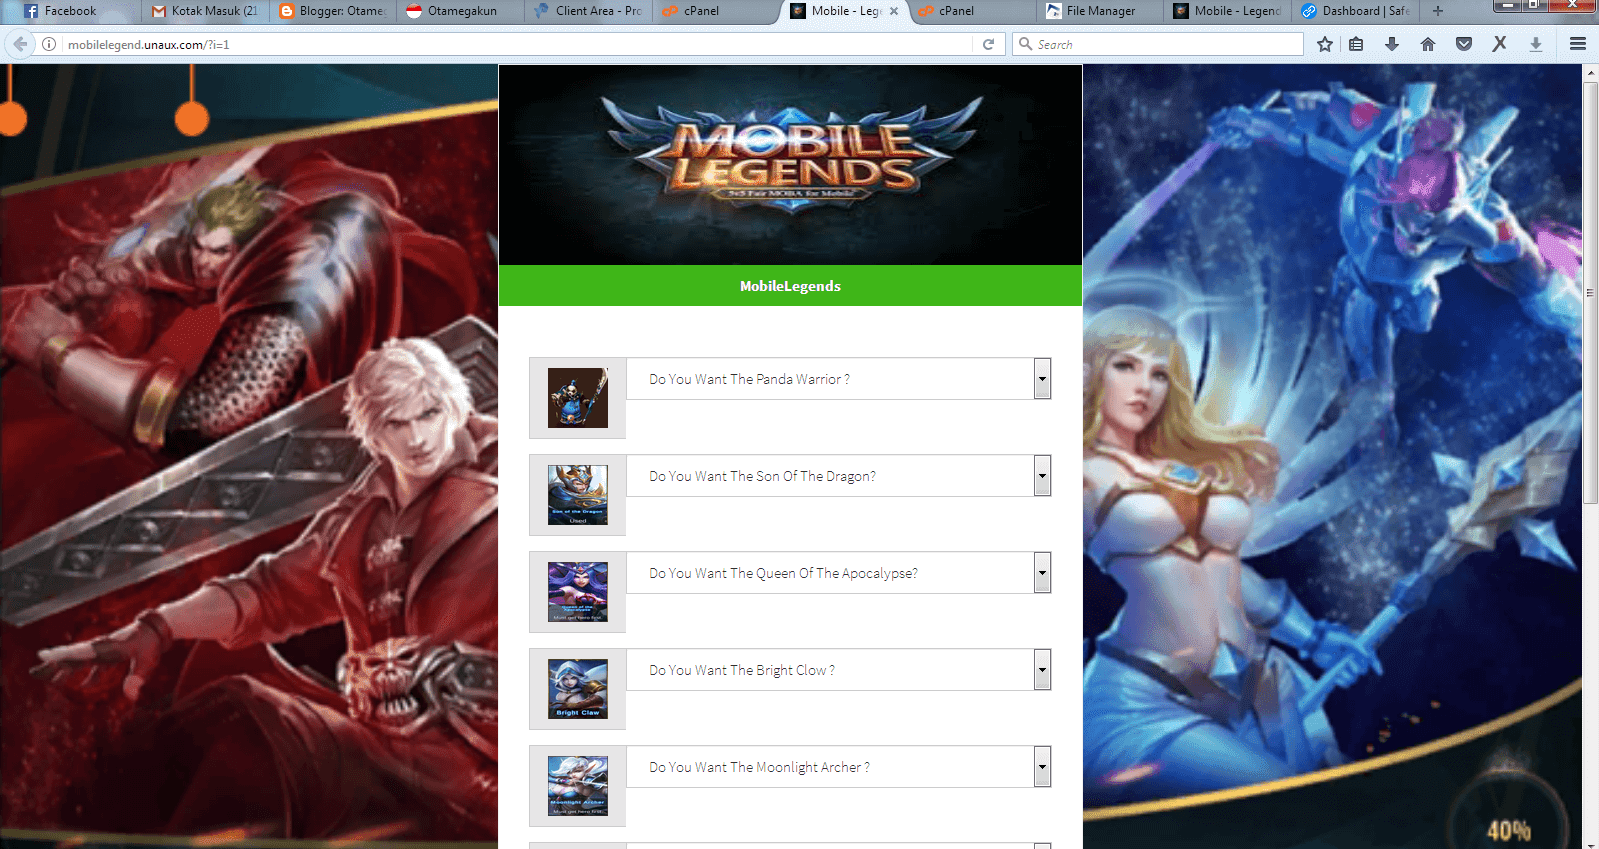Screen dimensions: 1599x849
Task: Close the active Mobile - Legends tab
Action: (x=894, y=11)
